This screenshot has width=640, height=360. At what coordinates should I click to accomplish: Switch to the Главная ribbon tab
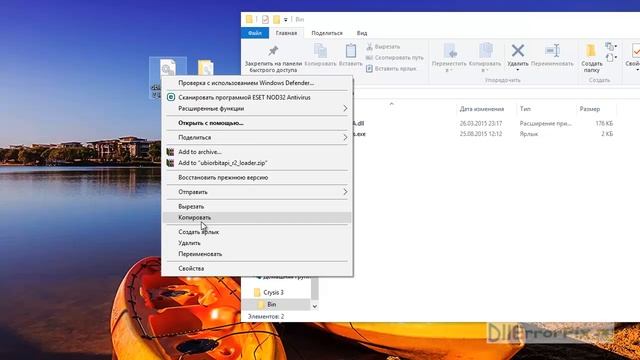tap(286, 33)
